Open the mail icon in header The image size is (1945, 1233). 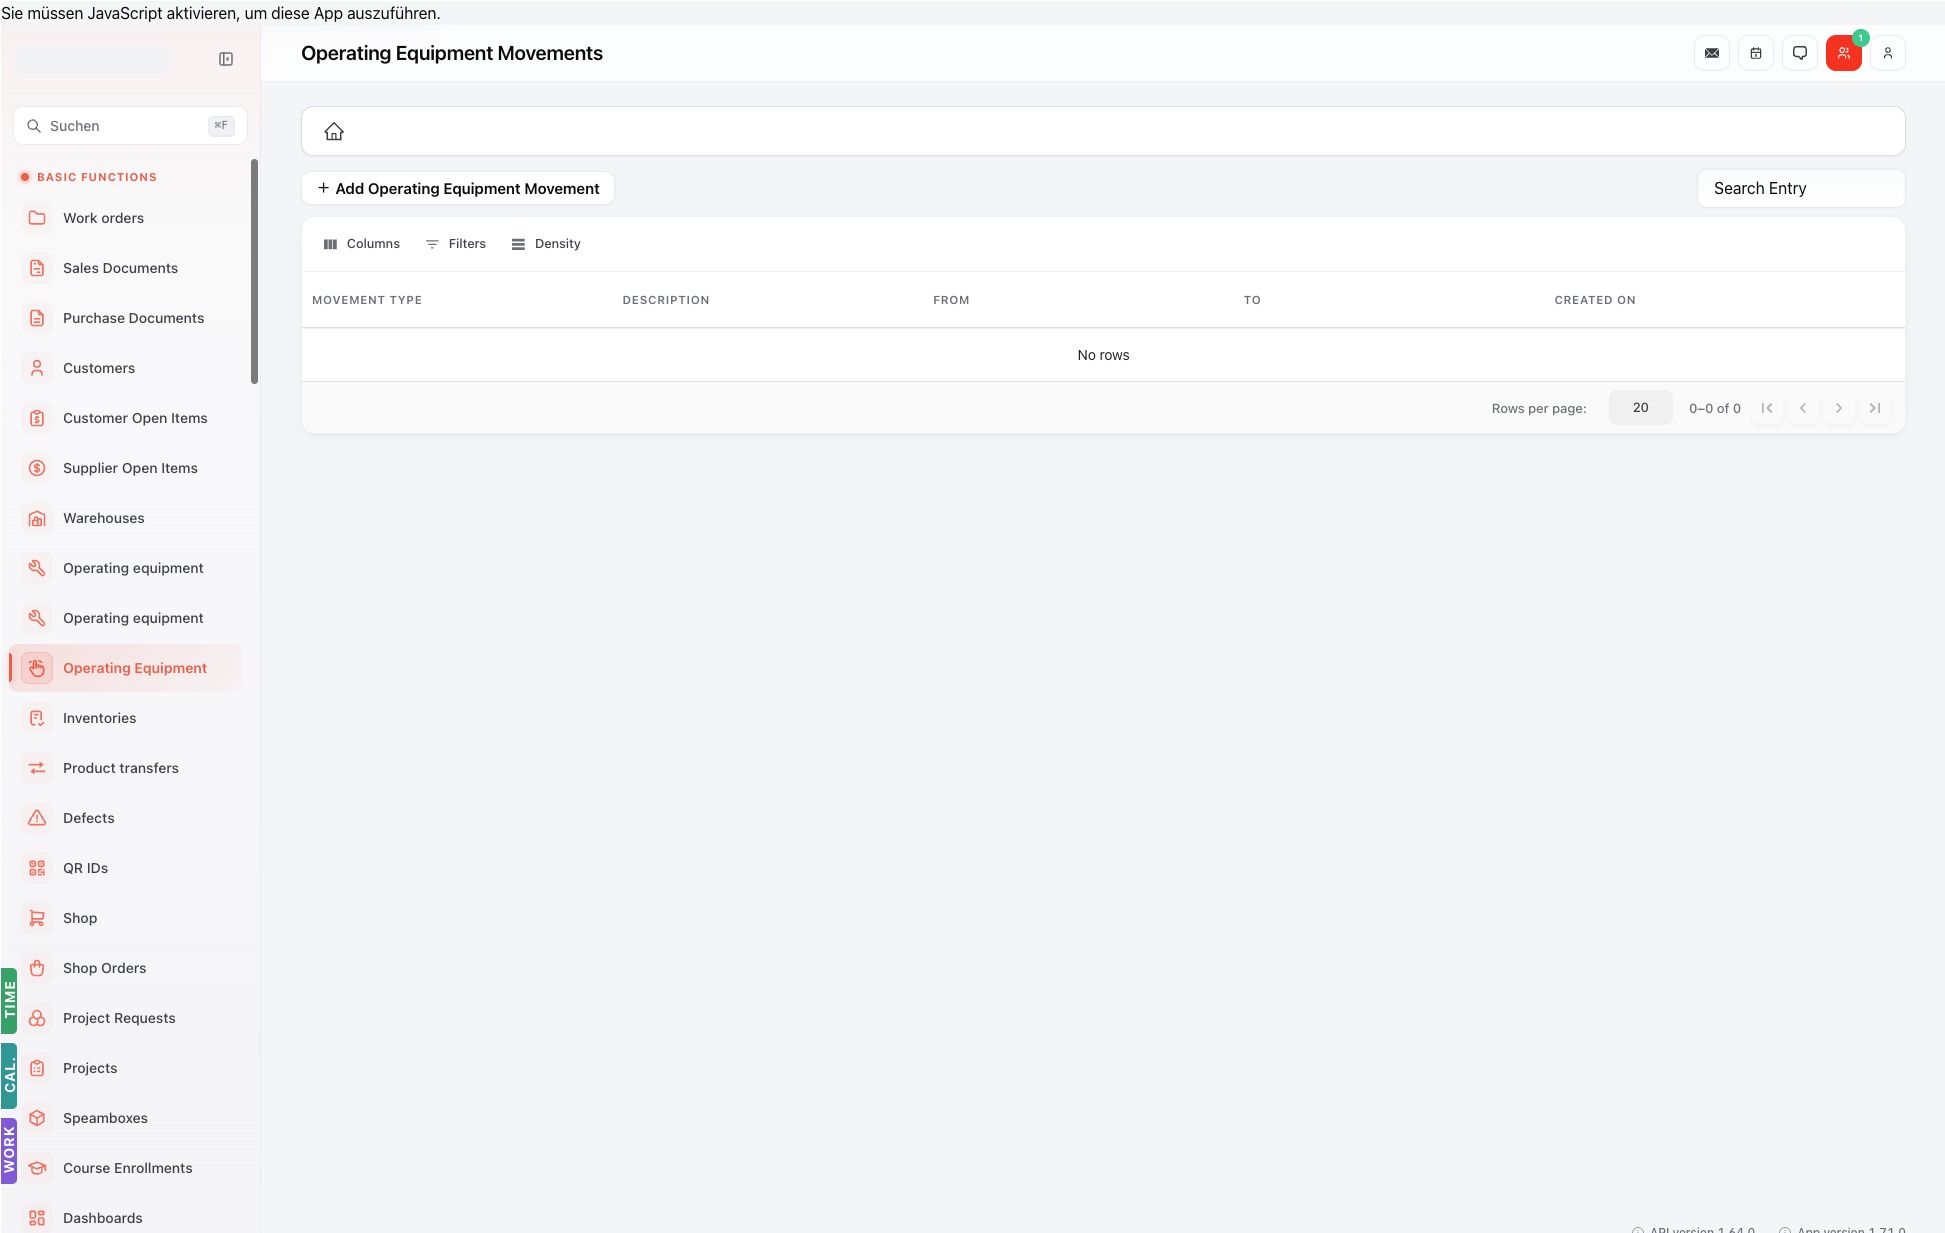[1712, 54]
